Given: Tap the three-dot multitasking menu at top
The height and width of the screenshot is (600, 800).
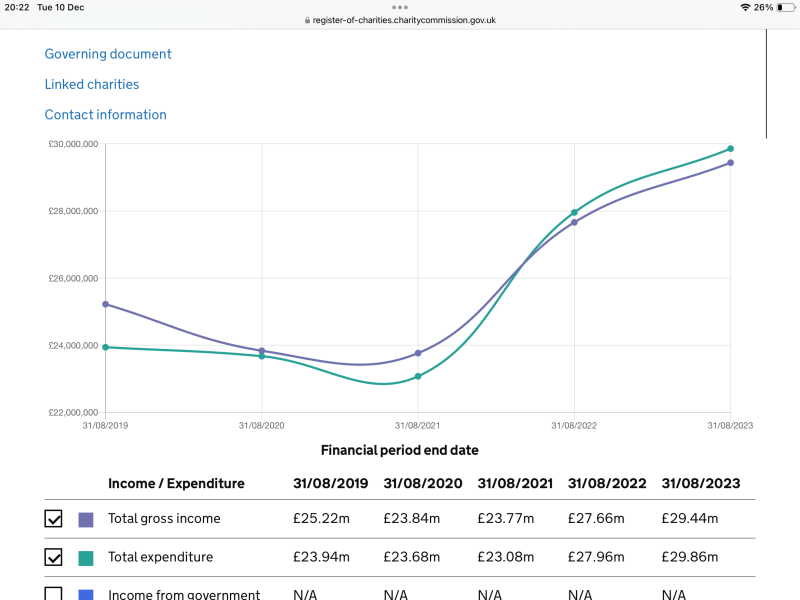Looking at the screenshot, I should [400, 7].
